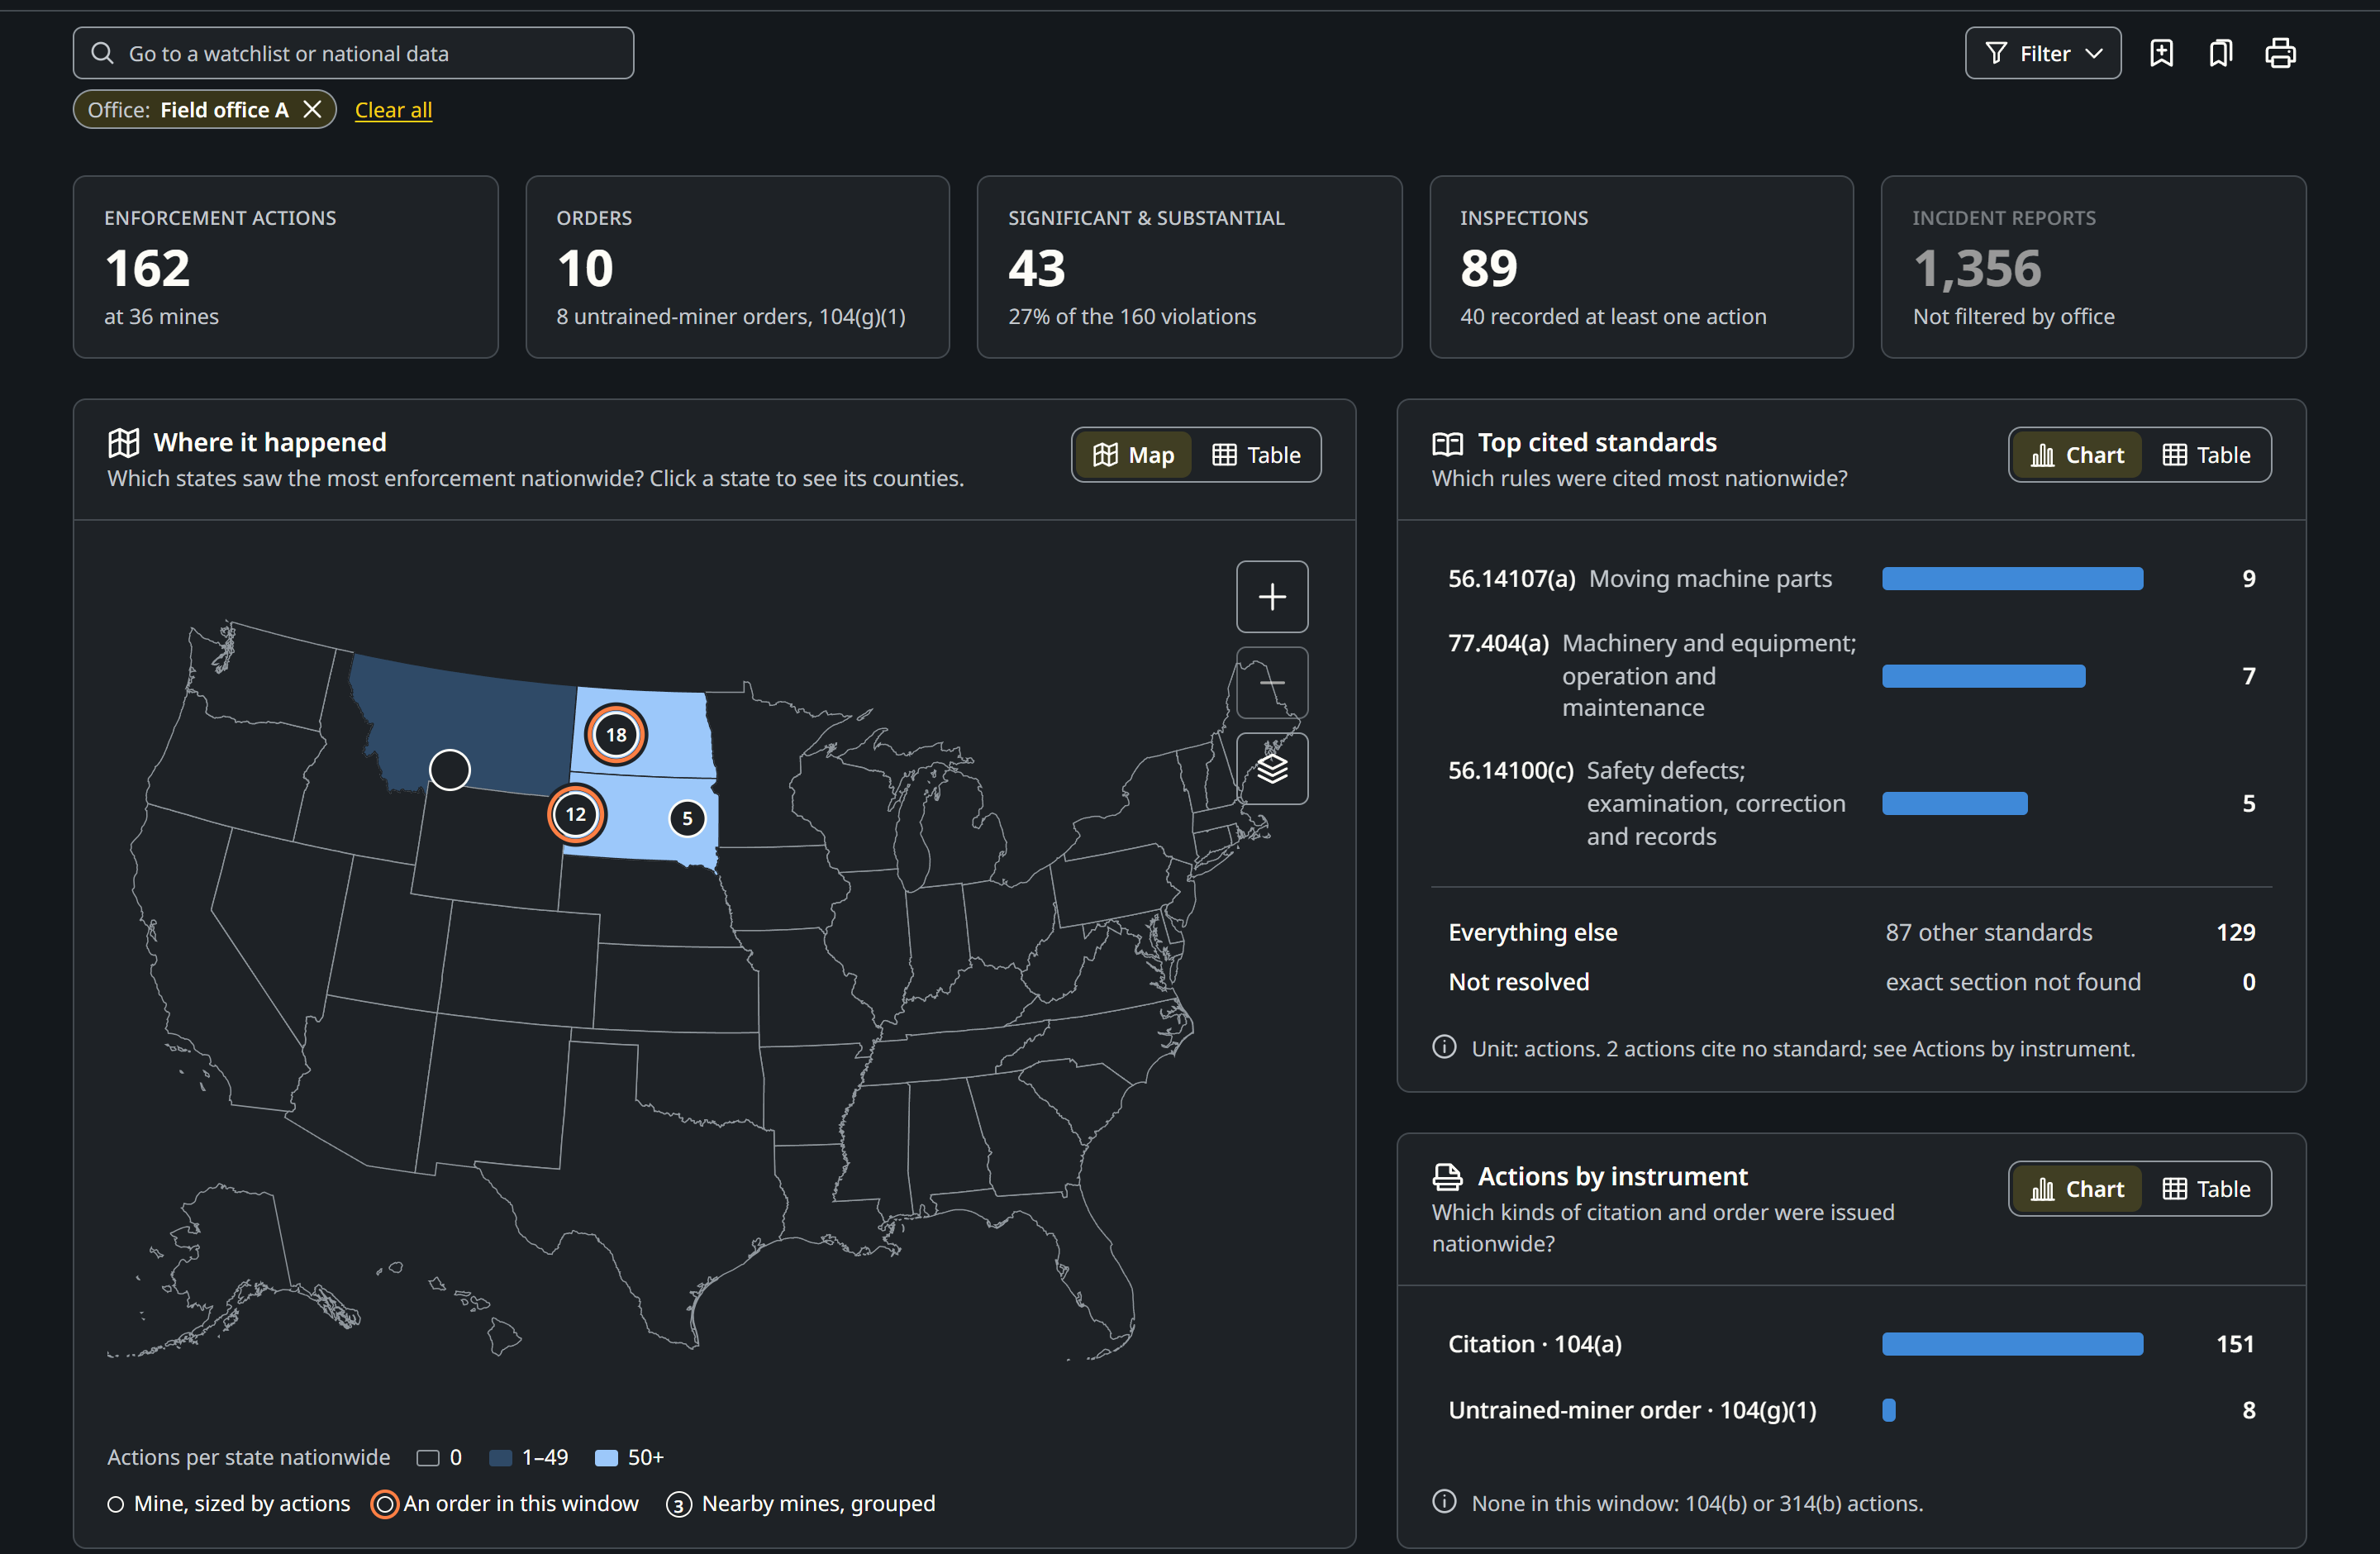Zoom in on the map

1272,597
